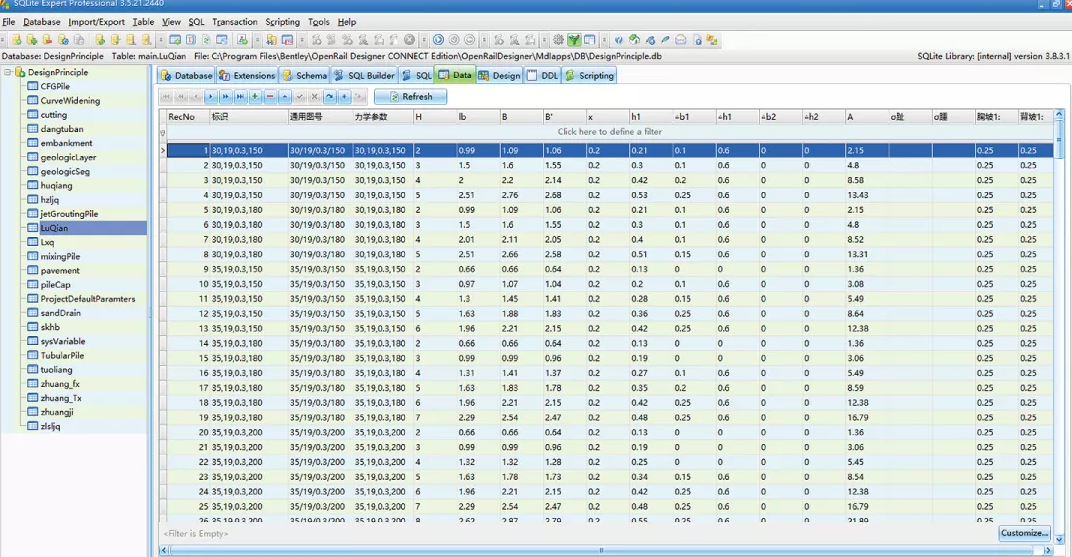Open the Database menu

point(42,22)
